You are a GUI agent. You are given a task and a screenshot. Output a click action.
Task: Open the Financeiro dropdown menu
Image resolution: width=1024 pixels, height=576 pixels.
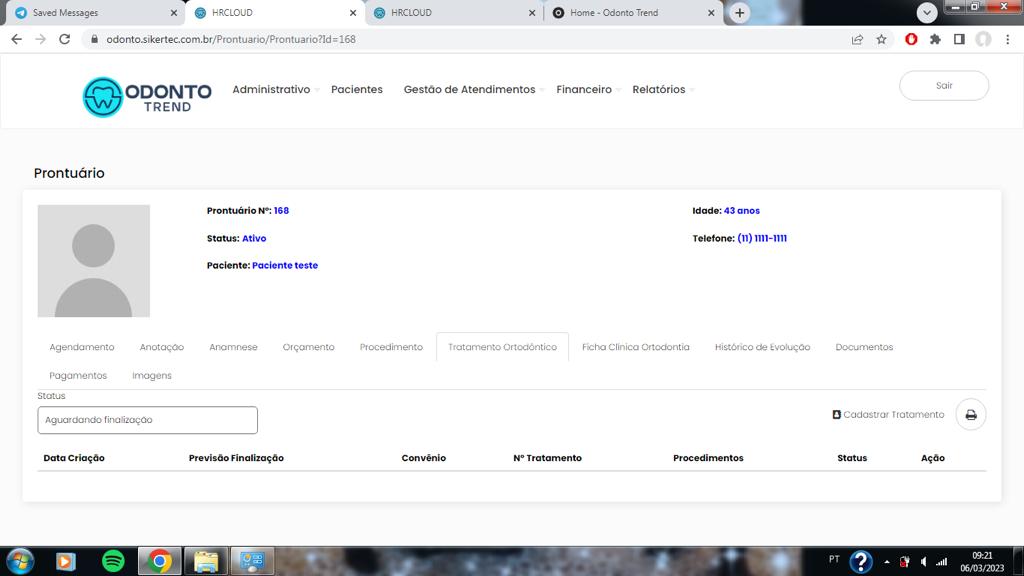click(585, 90)
